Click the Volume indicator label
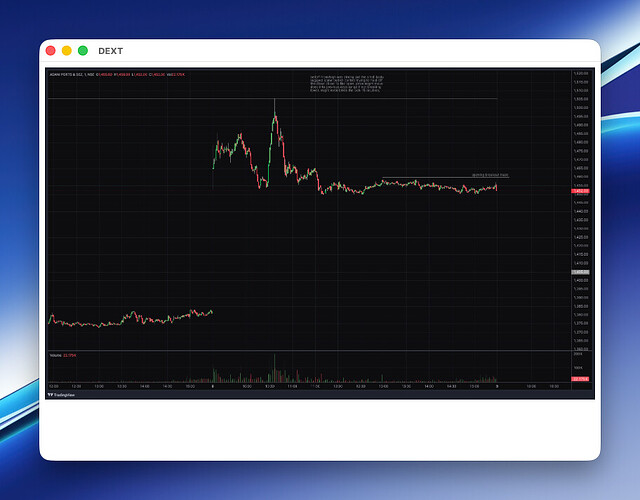Image resolution: width=640 pixels, height=500 pixels. [x=55, y=355]
